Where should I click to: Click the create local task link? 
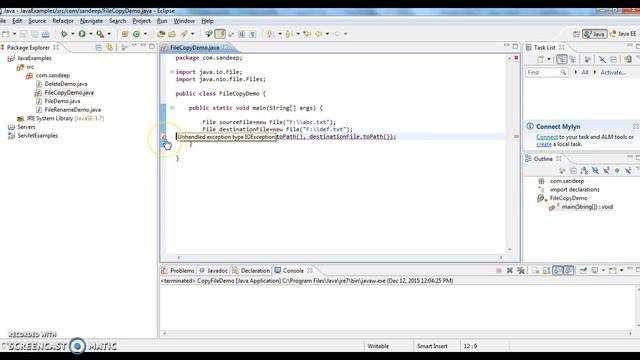point(544,144)
